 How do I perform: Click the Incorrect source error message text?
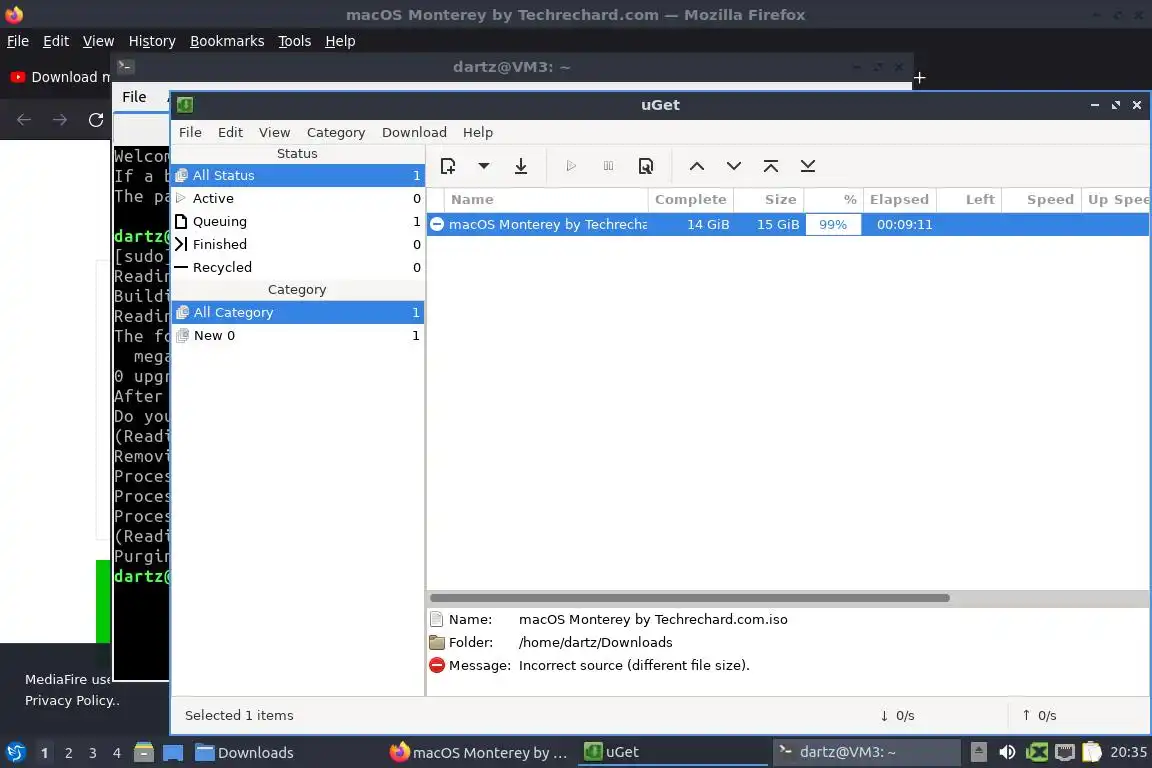point(634,665)
